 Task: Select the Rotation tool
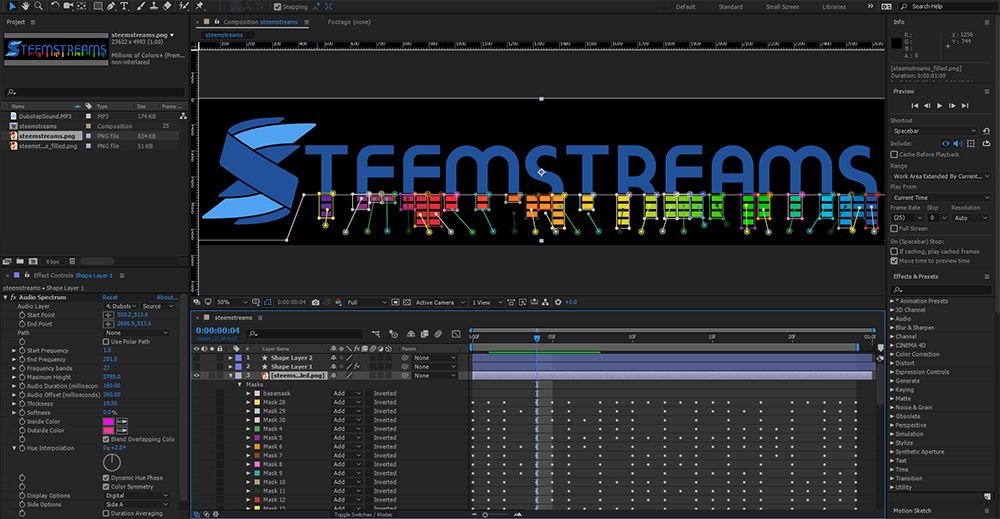[55, 6]
